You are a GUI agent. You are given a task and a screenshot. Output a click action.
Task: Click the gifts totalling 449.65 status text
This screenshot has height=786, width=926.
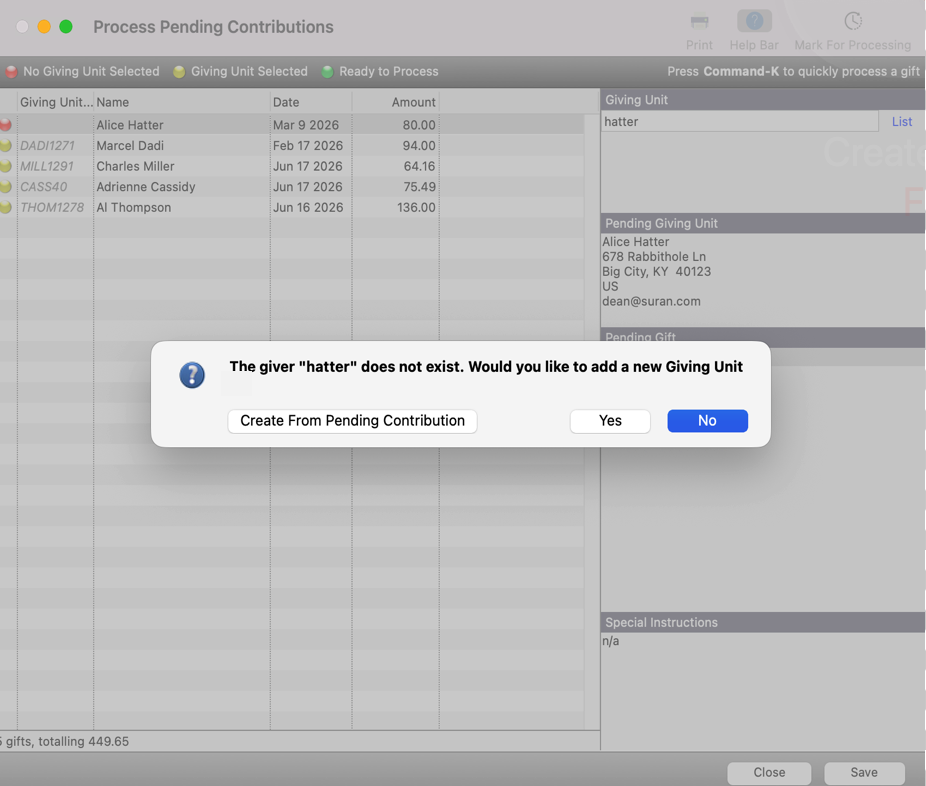click(64, 741)
